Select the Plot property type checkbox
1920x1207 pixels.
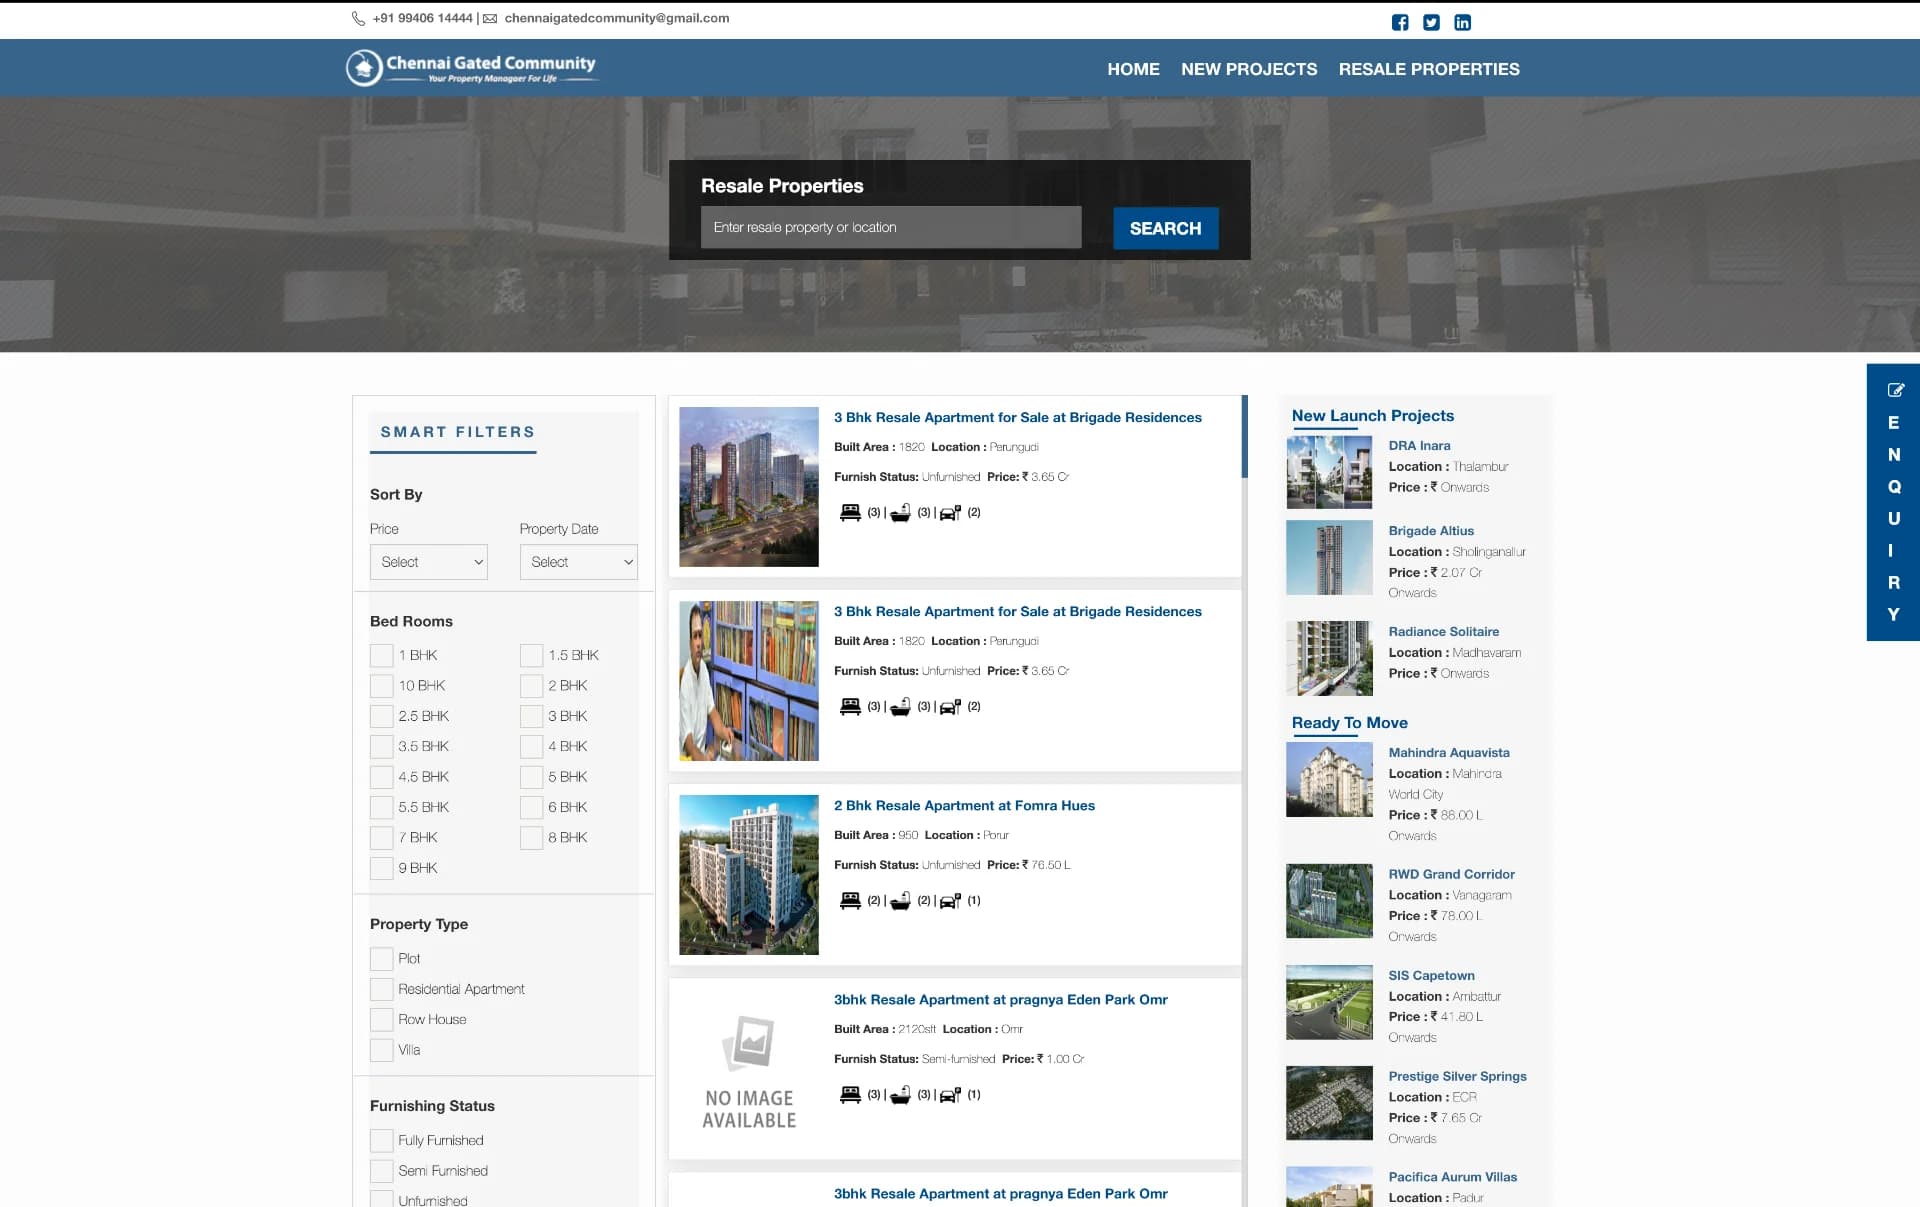tap(381, 959)
